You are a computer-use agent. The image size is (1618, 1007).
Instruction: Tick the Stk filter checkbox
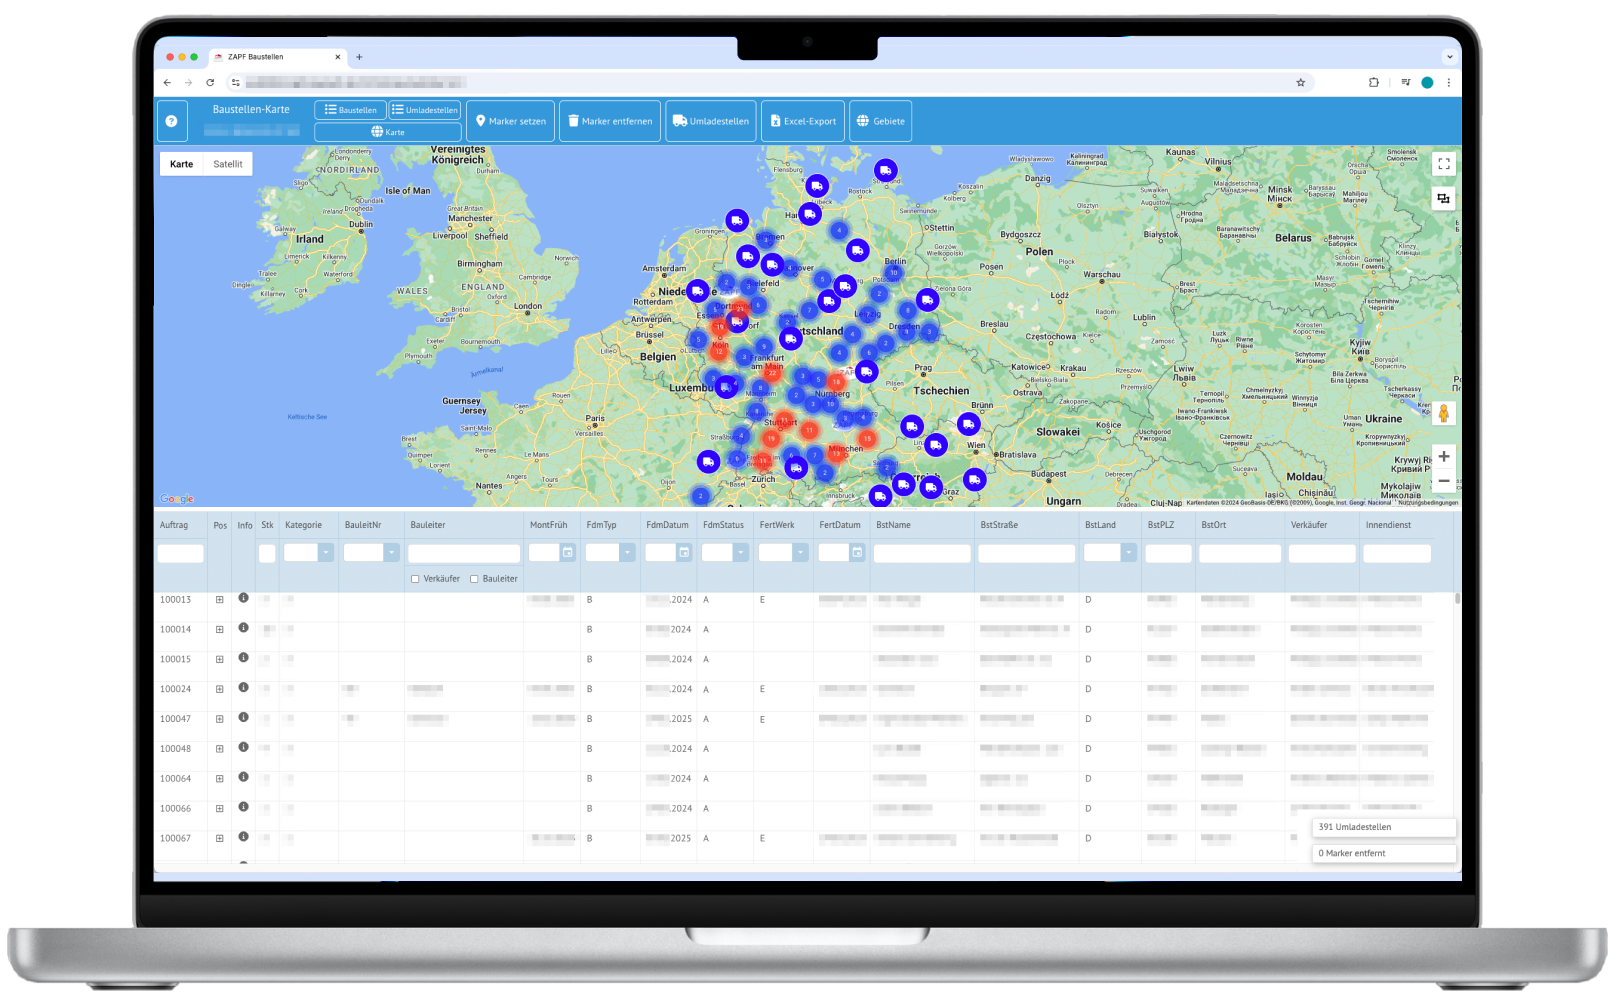point(267,553)
